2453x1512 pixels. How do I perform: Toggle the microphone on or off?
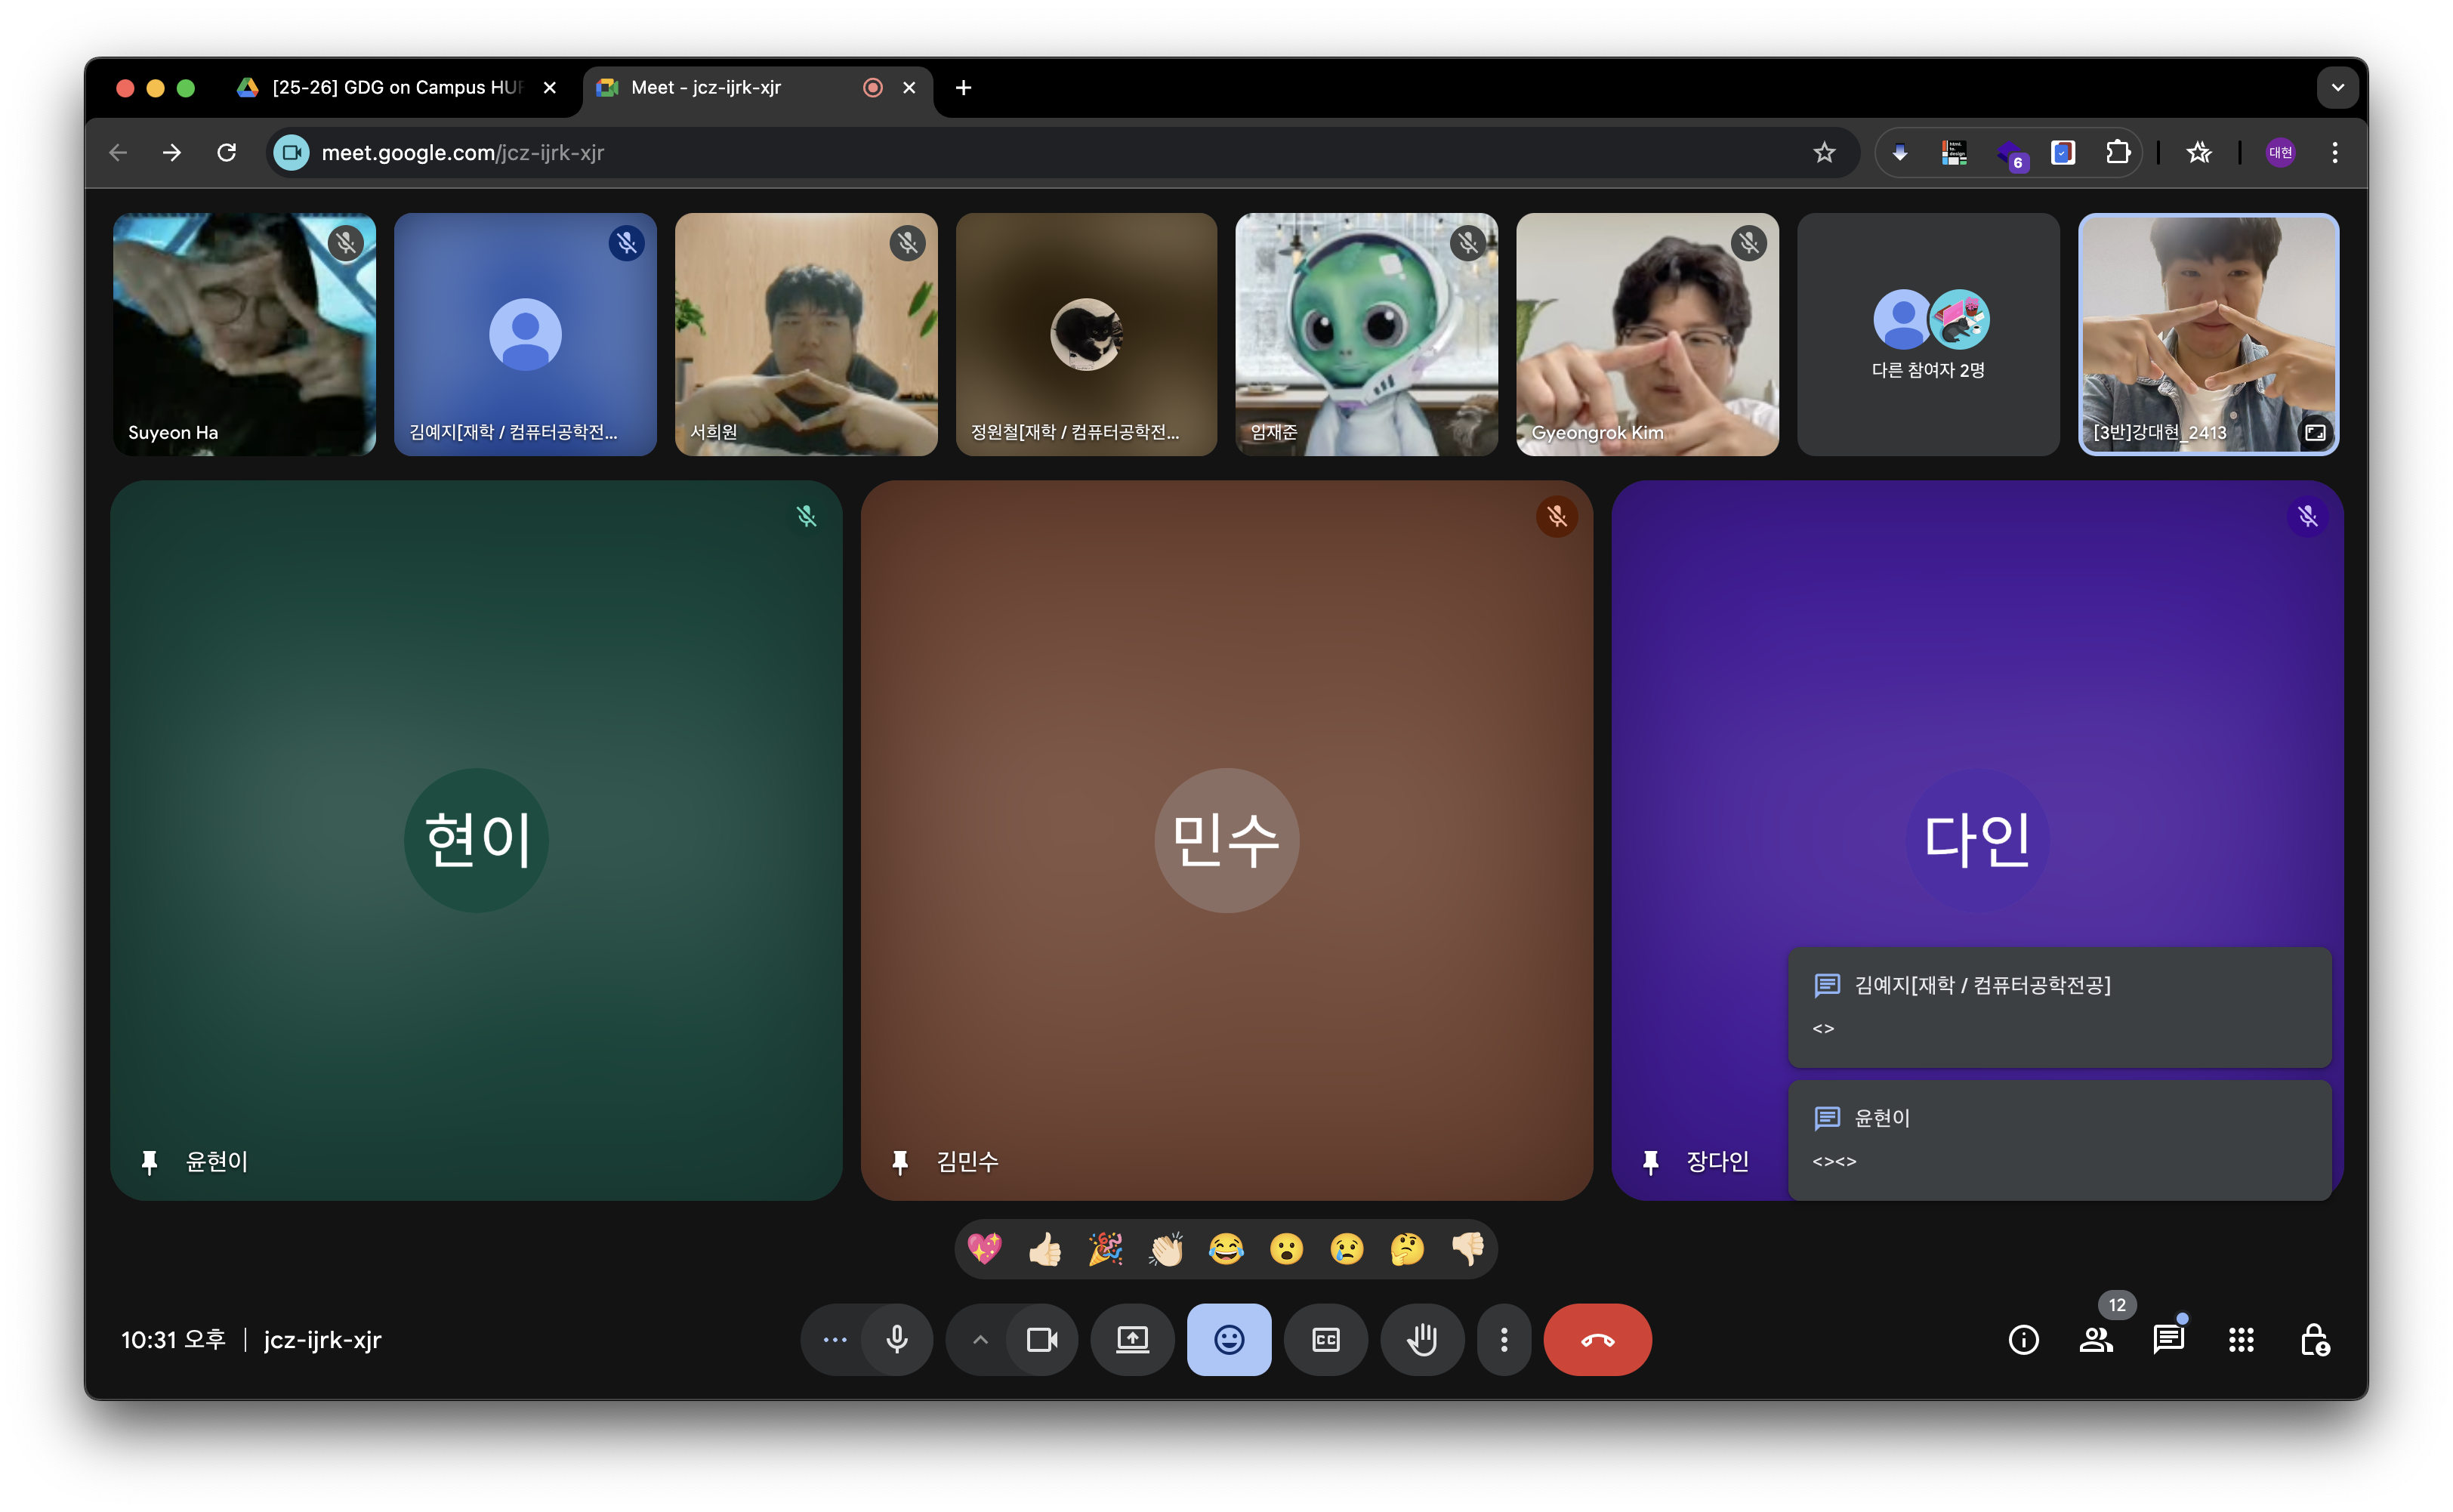(x=897, y=1340)
